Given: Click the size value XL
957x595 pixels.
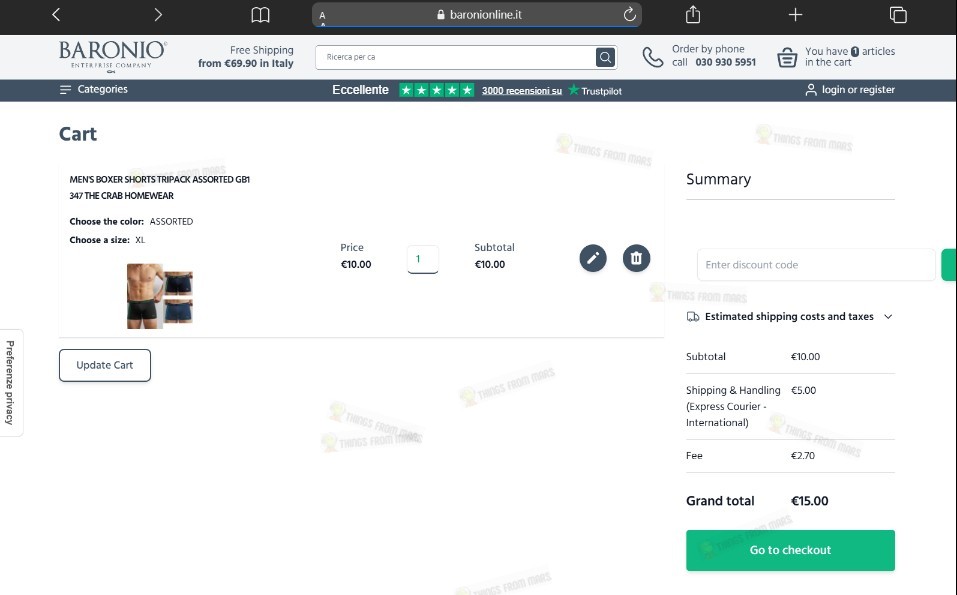Looking at the screenshot, I should [140, 240].
